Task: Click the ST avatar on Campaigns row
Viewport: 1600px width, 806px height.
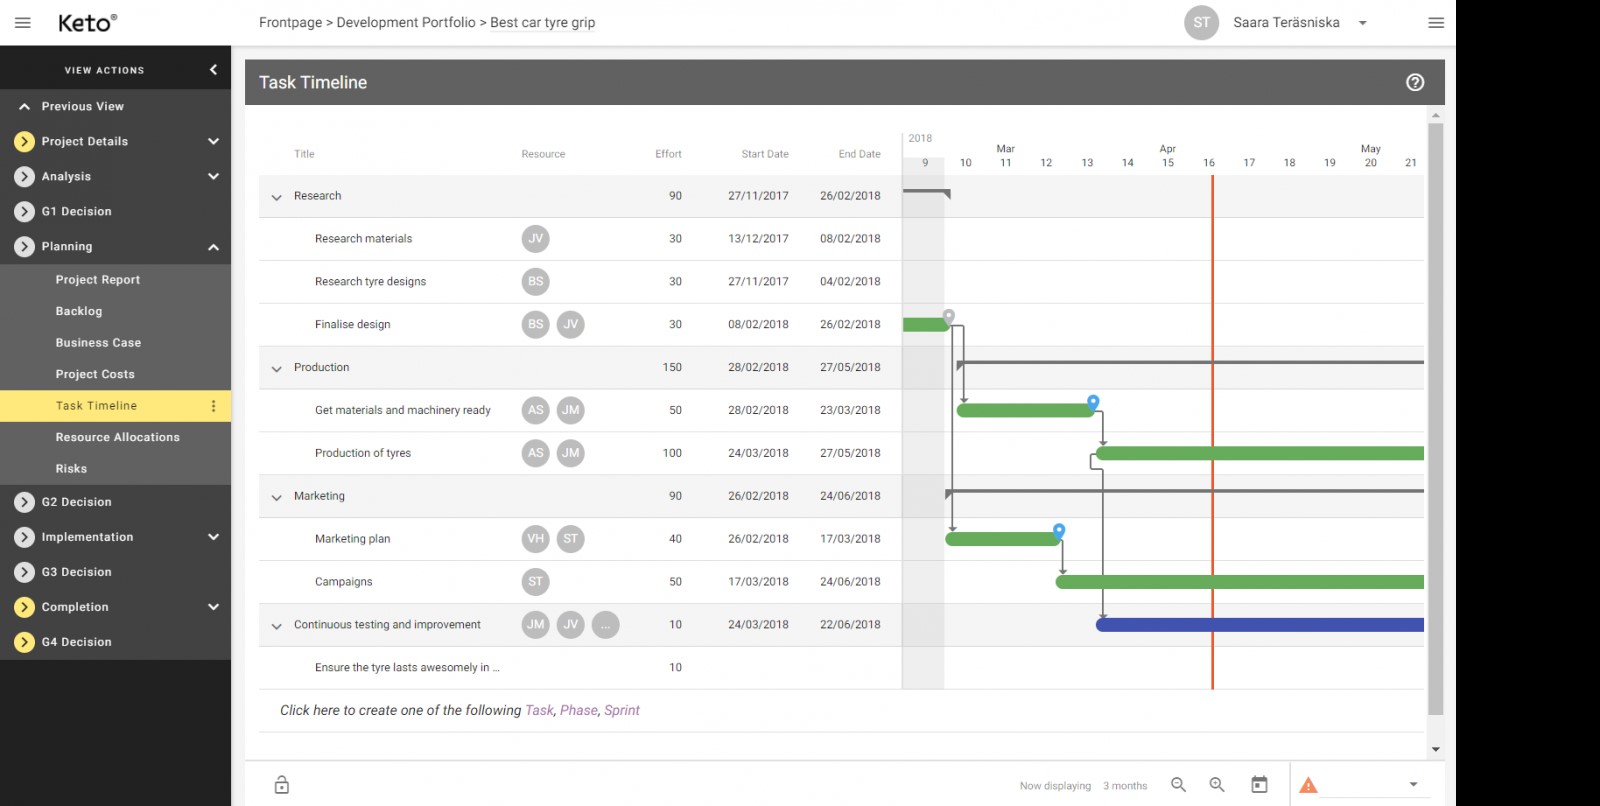Action: (536, 582)
